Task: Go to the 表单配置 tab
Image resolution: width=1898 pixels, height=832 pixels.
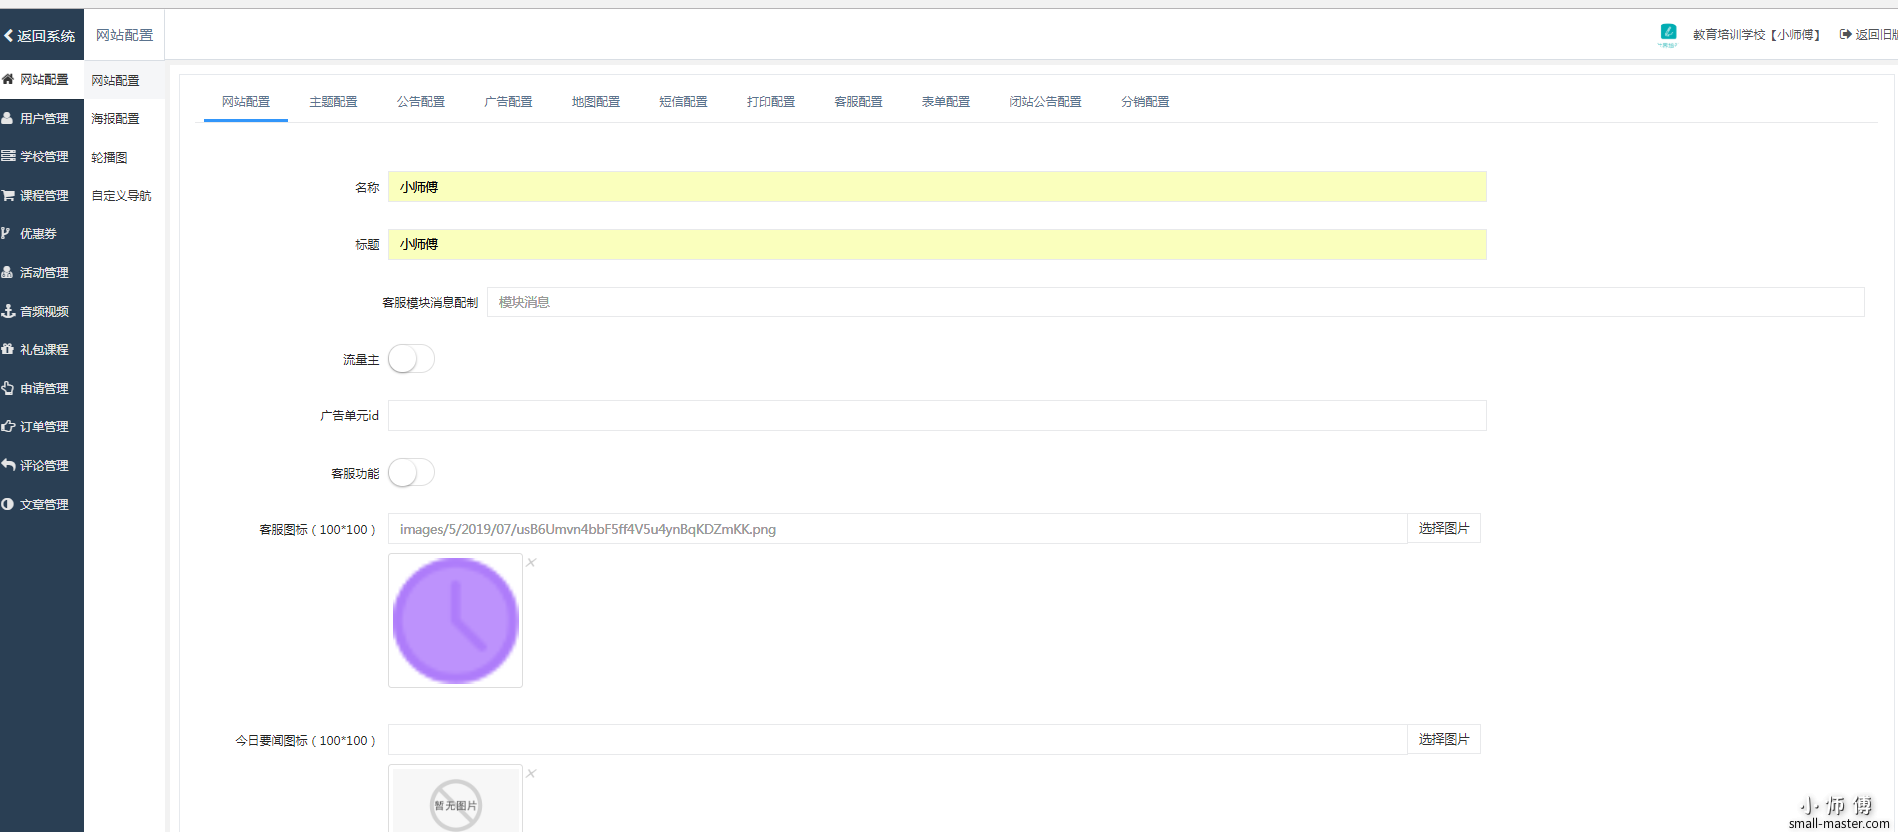Action: coord(946,102)
